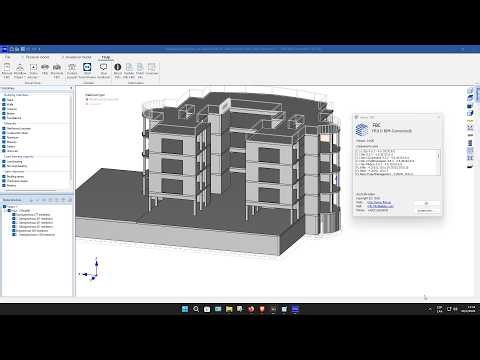Image resolution: width=480 pixels, height=360 pixels.
Task: Click the lower button in About dialog
Action: point(427,210)
